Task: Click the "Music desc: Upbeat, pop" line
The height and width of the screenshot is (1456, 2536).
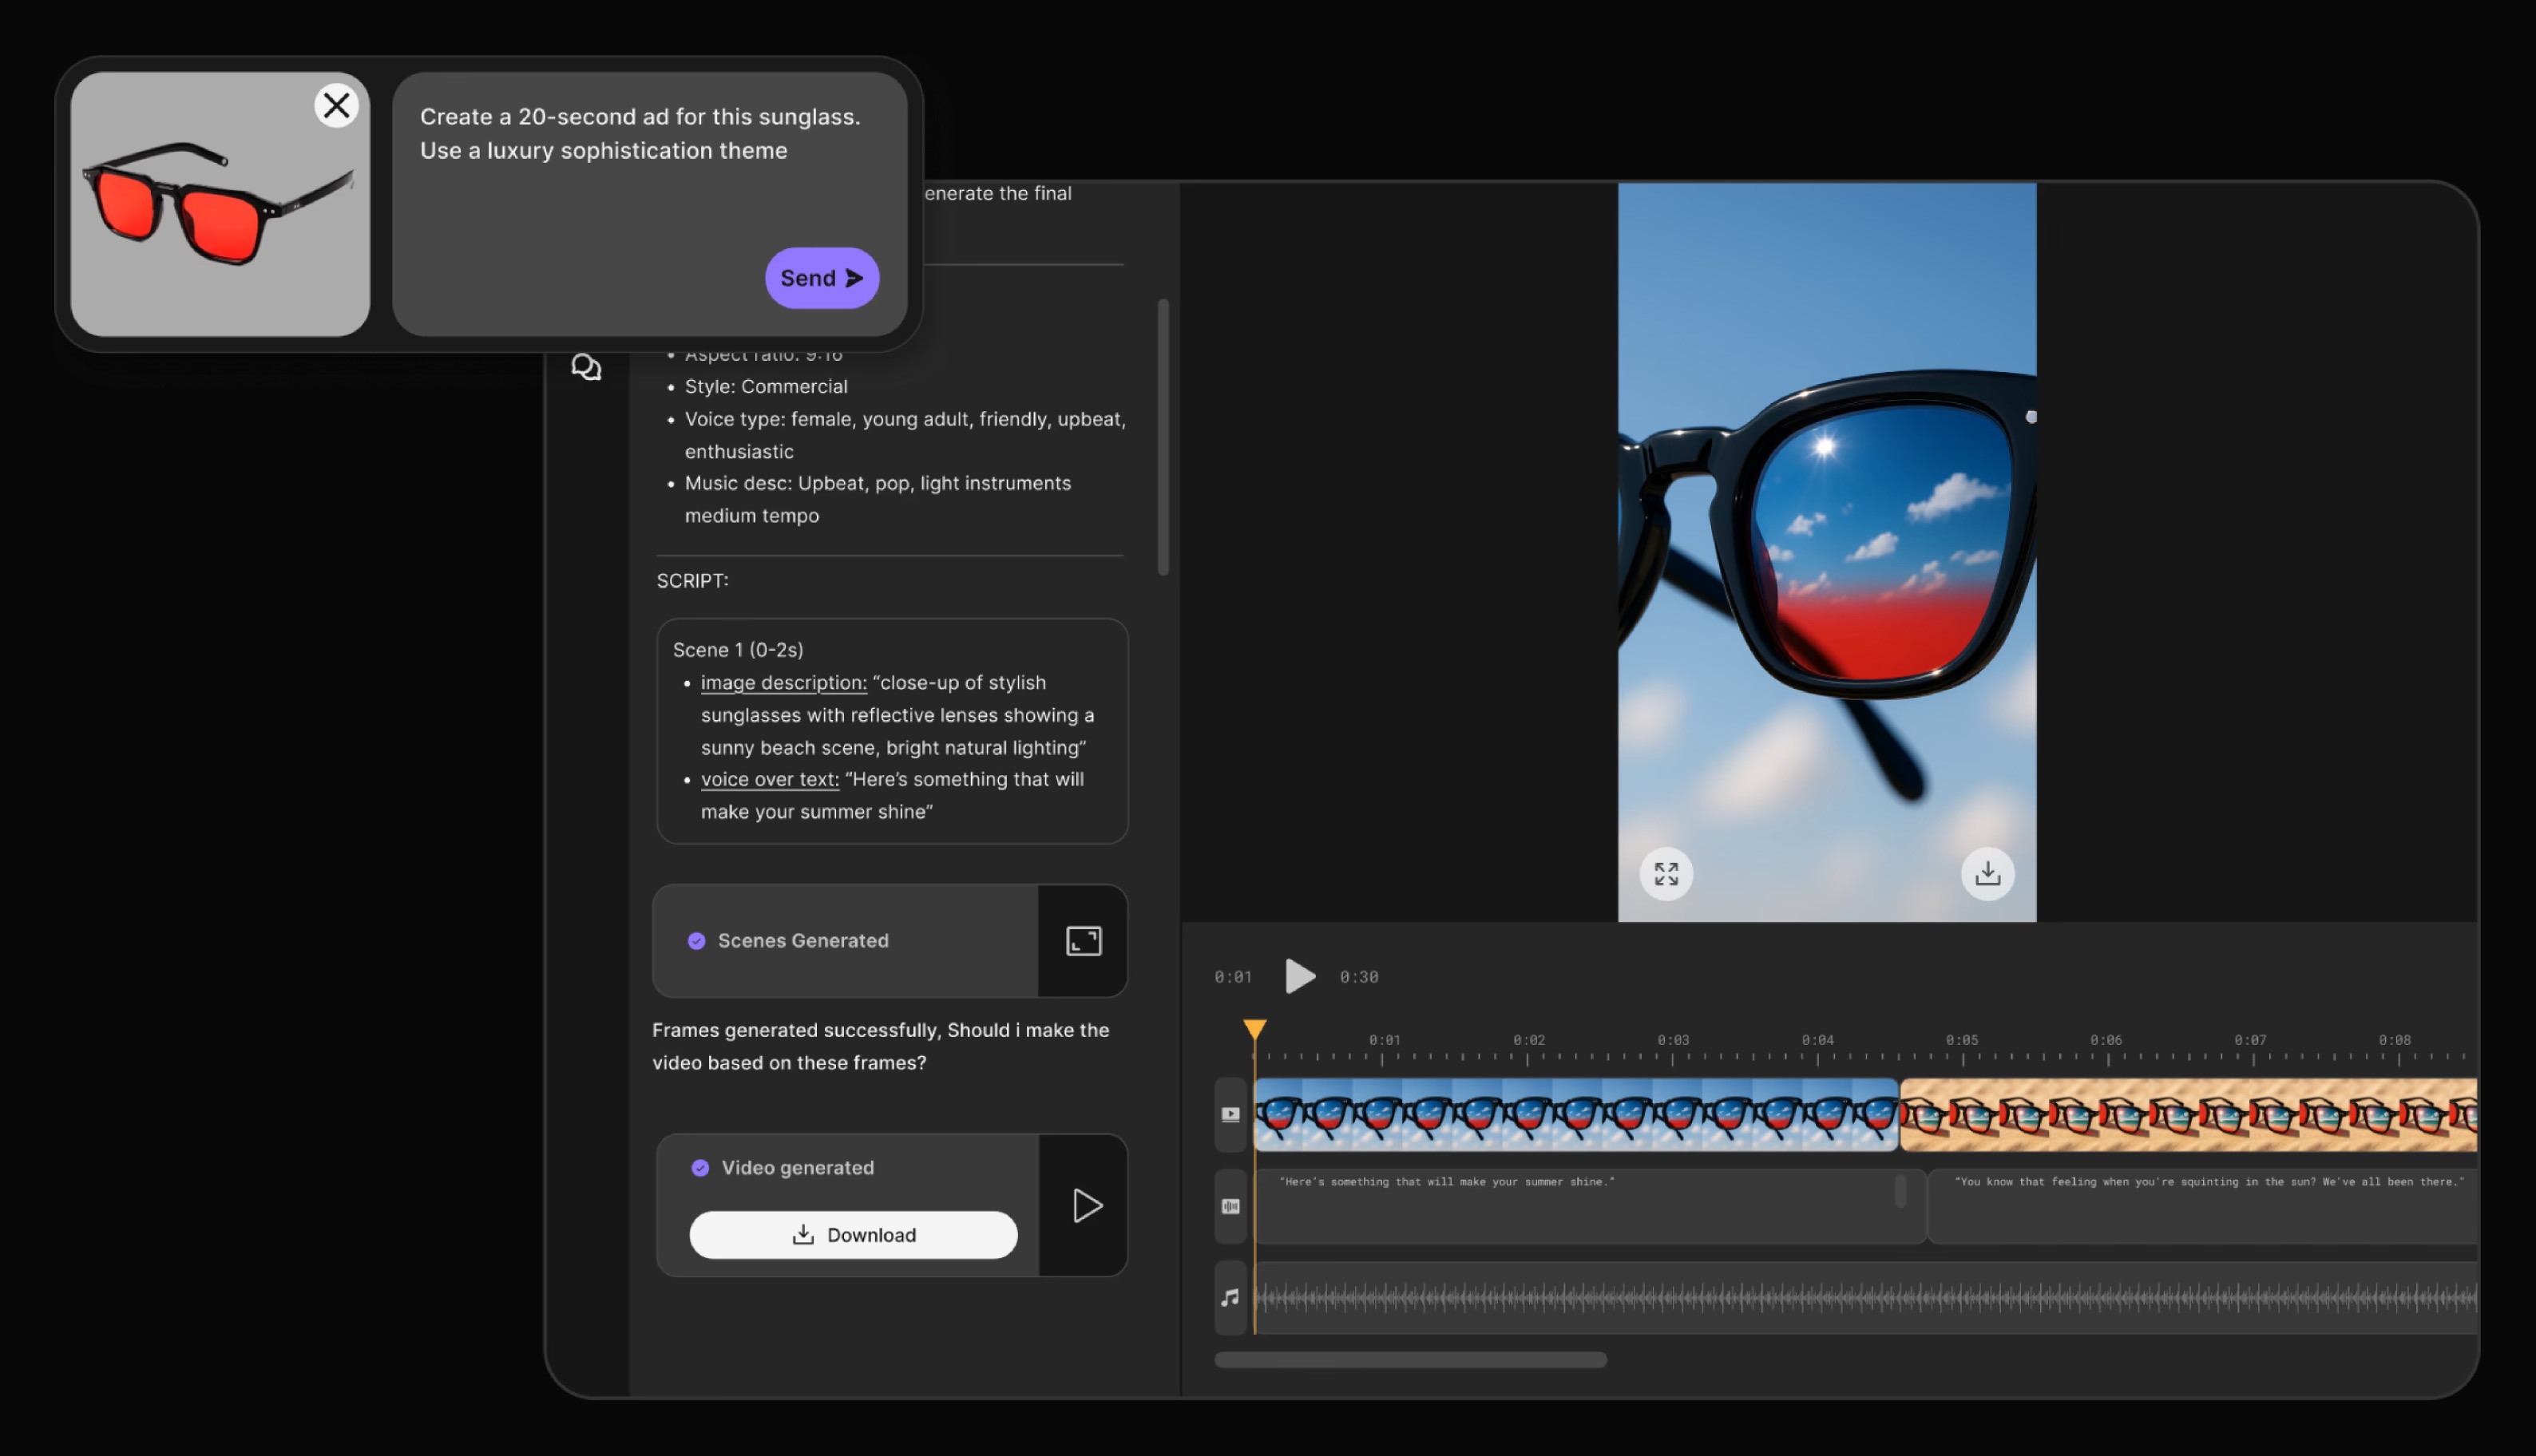Action: [877, 499]
